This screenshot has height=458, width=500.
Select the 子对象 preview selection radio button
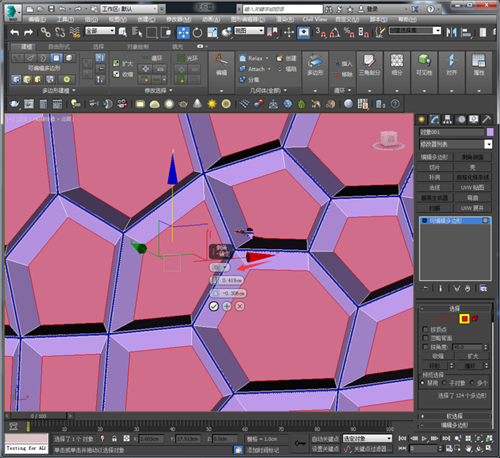click(x=444, y=383)
